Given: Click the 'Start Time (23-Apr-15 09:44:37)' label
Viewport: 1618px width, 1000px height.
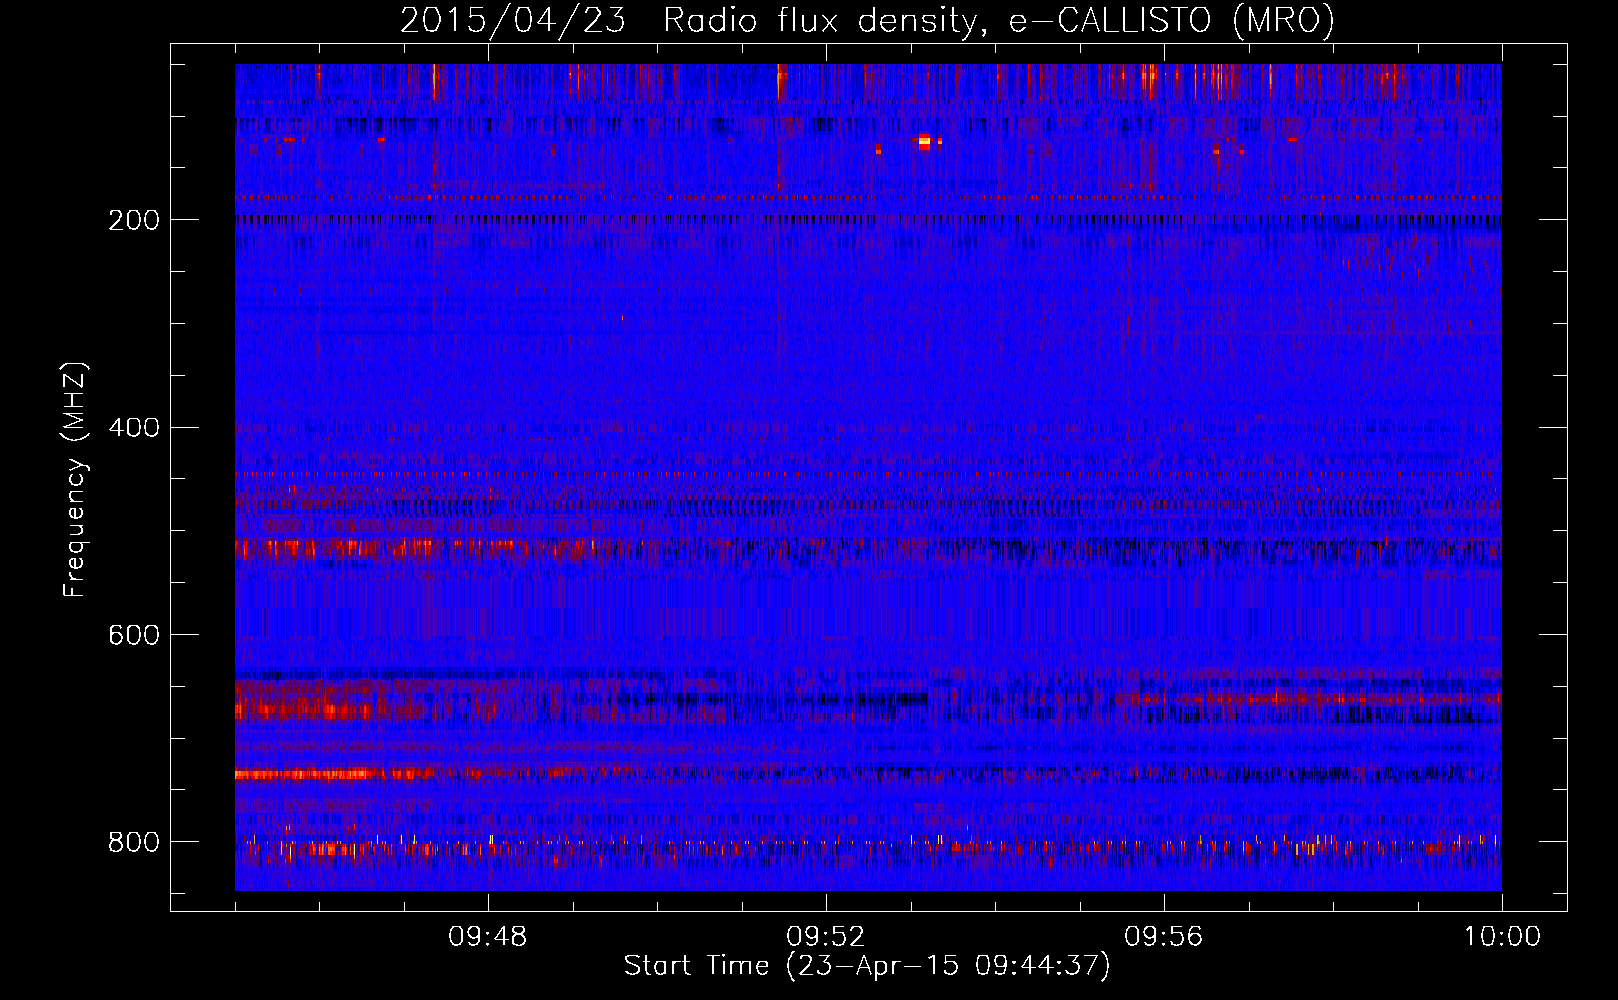Looking at the screenshot, I should pyautogui.click(x=867, y=966).
